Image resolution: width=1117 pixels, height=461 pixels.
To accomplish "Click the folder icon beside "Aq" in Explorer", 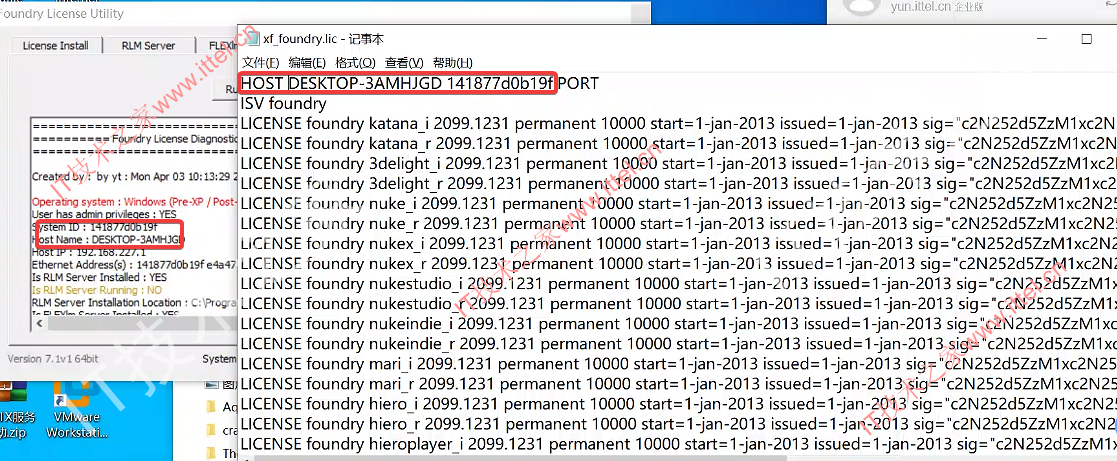I will coord(210,407).
